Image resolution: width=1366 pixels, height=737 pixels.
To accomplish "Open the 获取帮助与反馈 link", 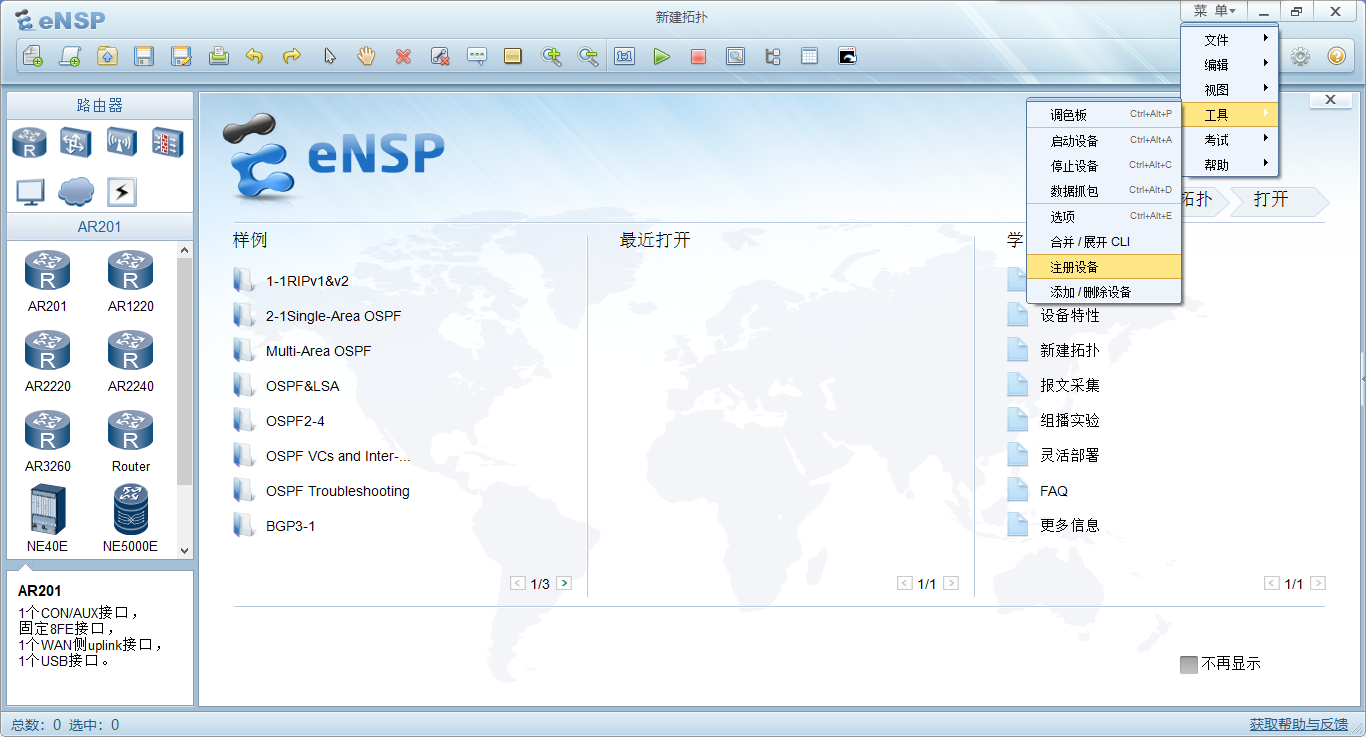I will (x=1298, y=724).
